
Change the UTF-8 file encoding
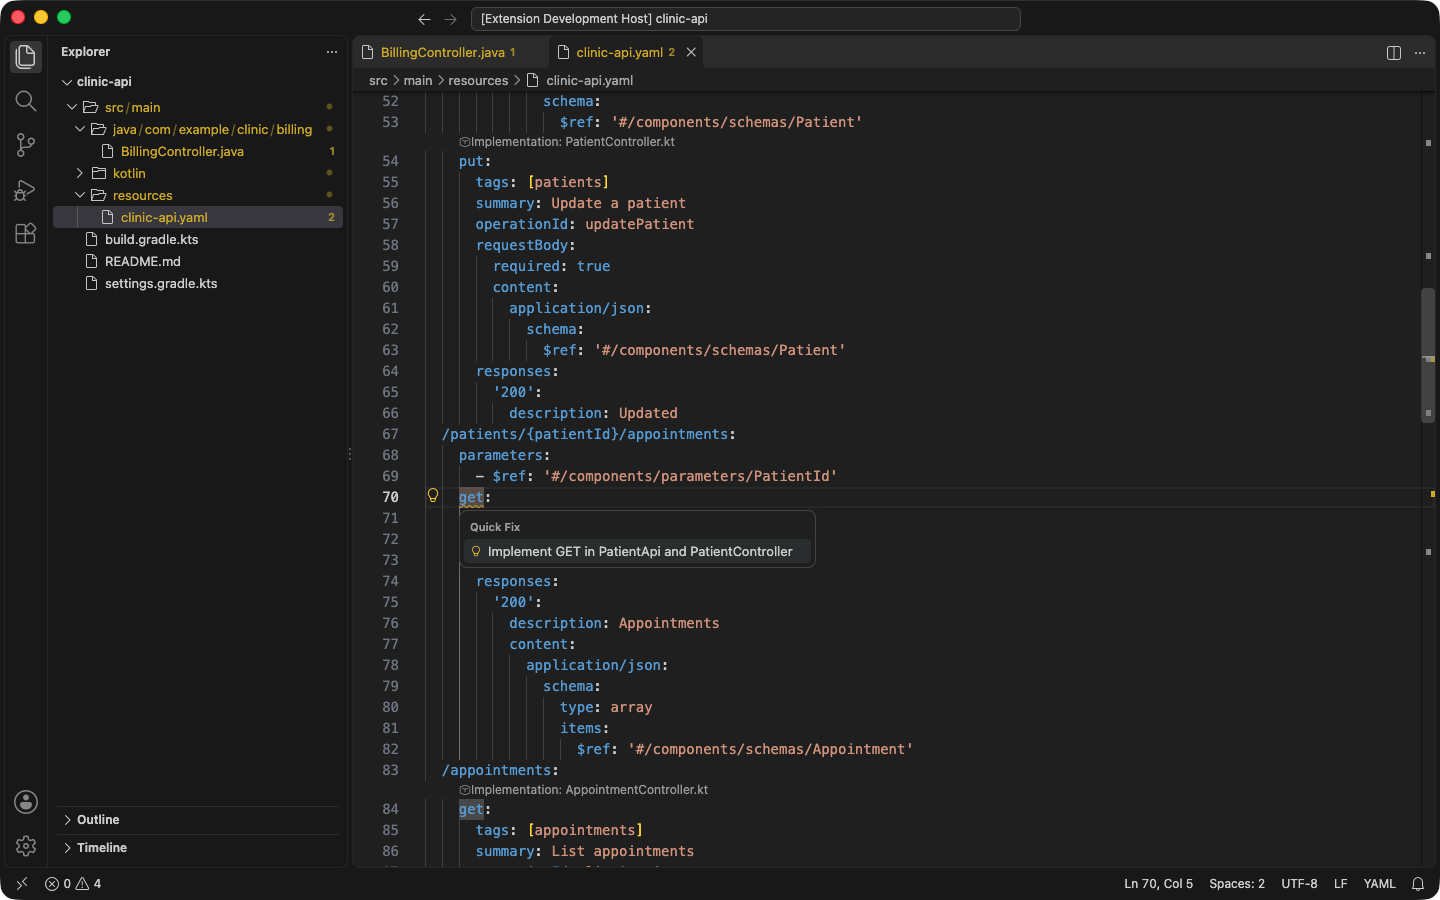(x=1299, y=884)
